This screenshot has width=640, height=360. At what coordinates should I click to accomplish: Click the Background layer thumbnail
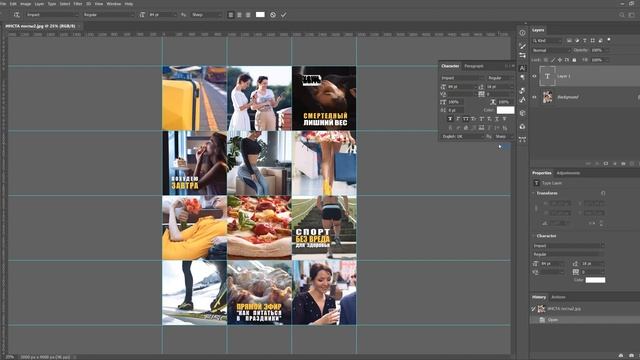(x=547, y=97)
